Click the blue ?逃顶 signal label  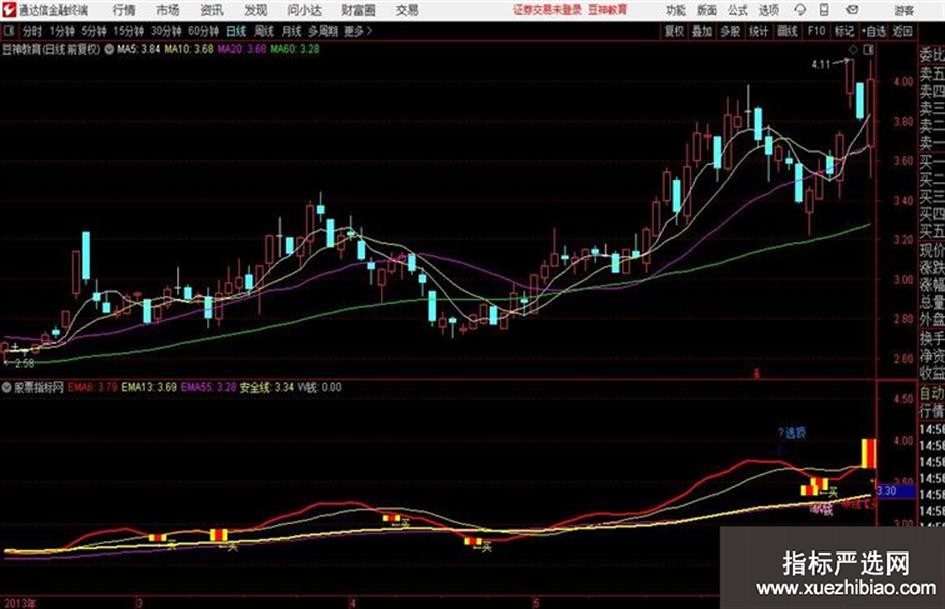click(791, 433)
